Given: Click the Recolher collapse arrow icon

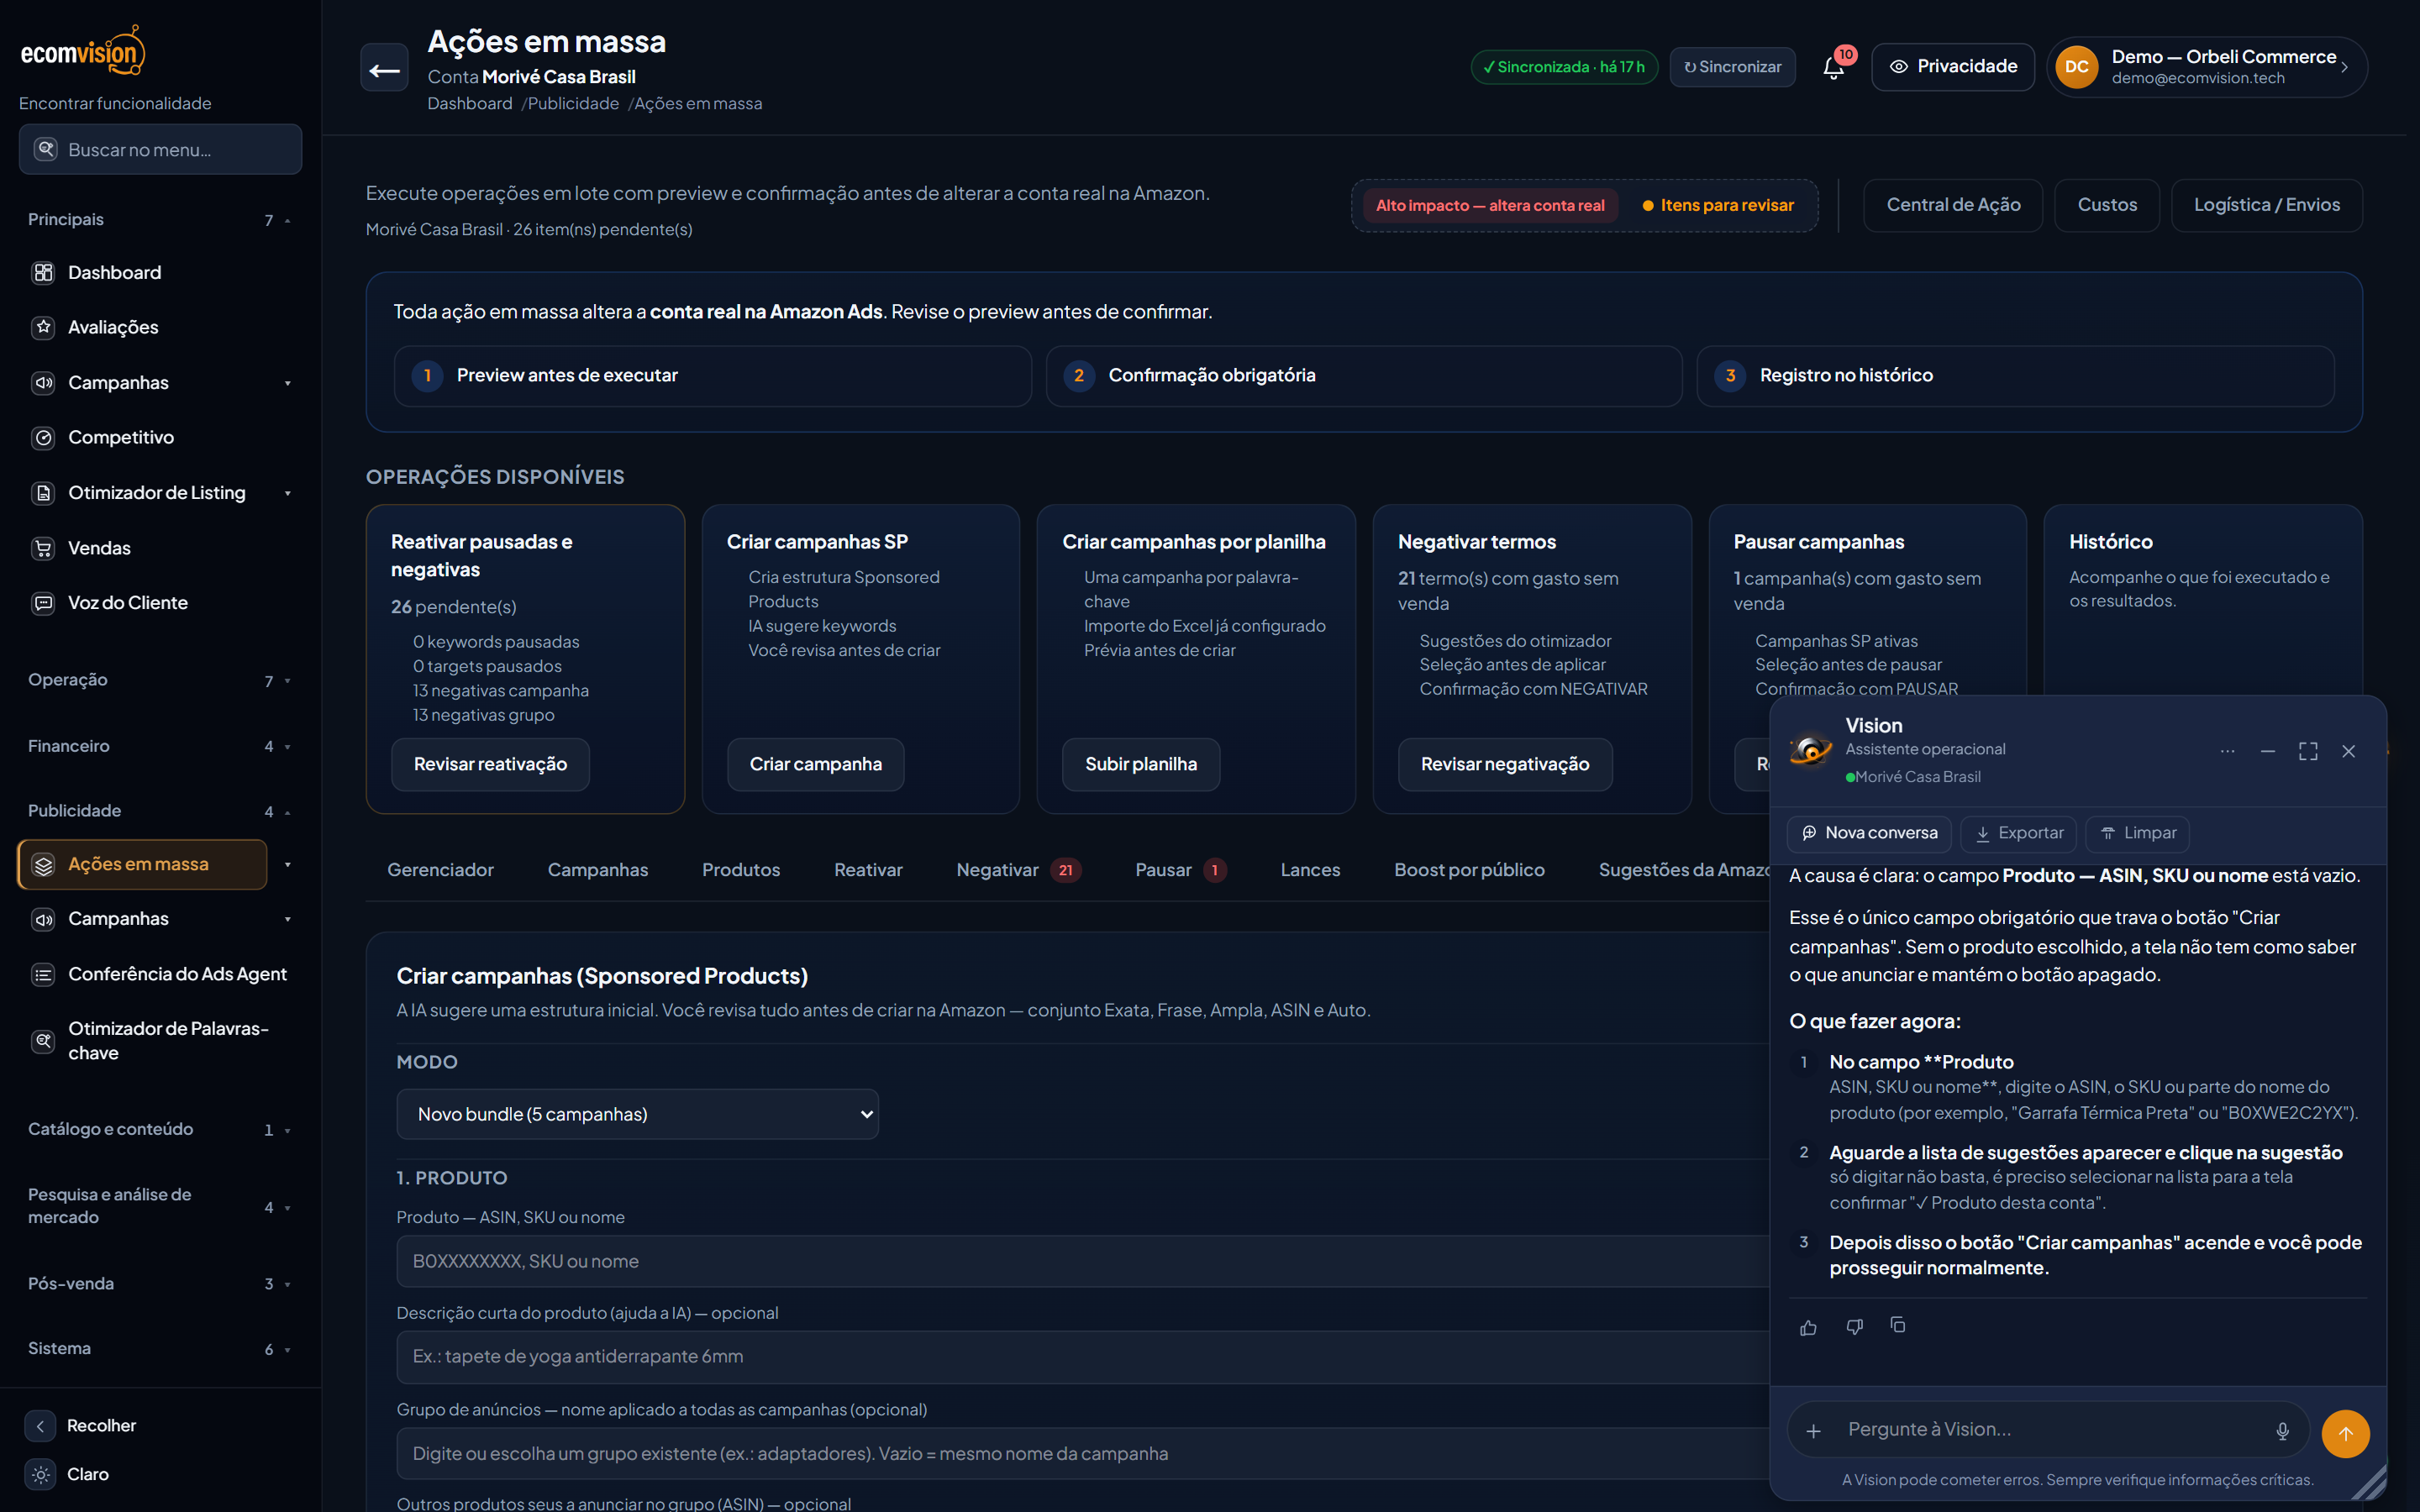Looking at the screenshot, I should [x=40, y=1426].
